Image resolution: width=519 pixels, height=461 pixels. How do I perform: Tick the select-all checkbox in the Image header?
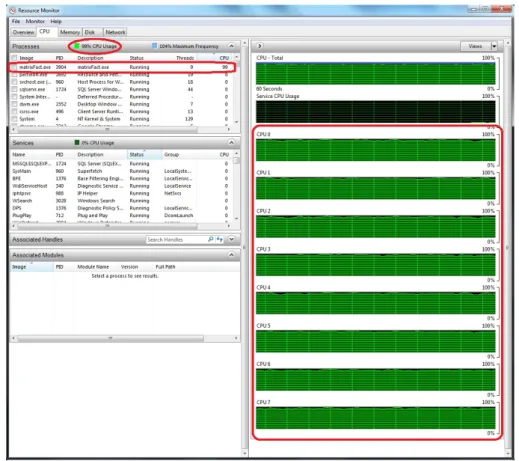tap(14, 58)
